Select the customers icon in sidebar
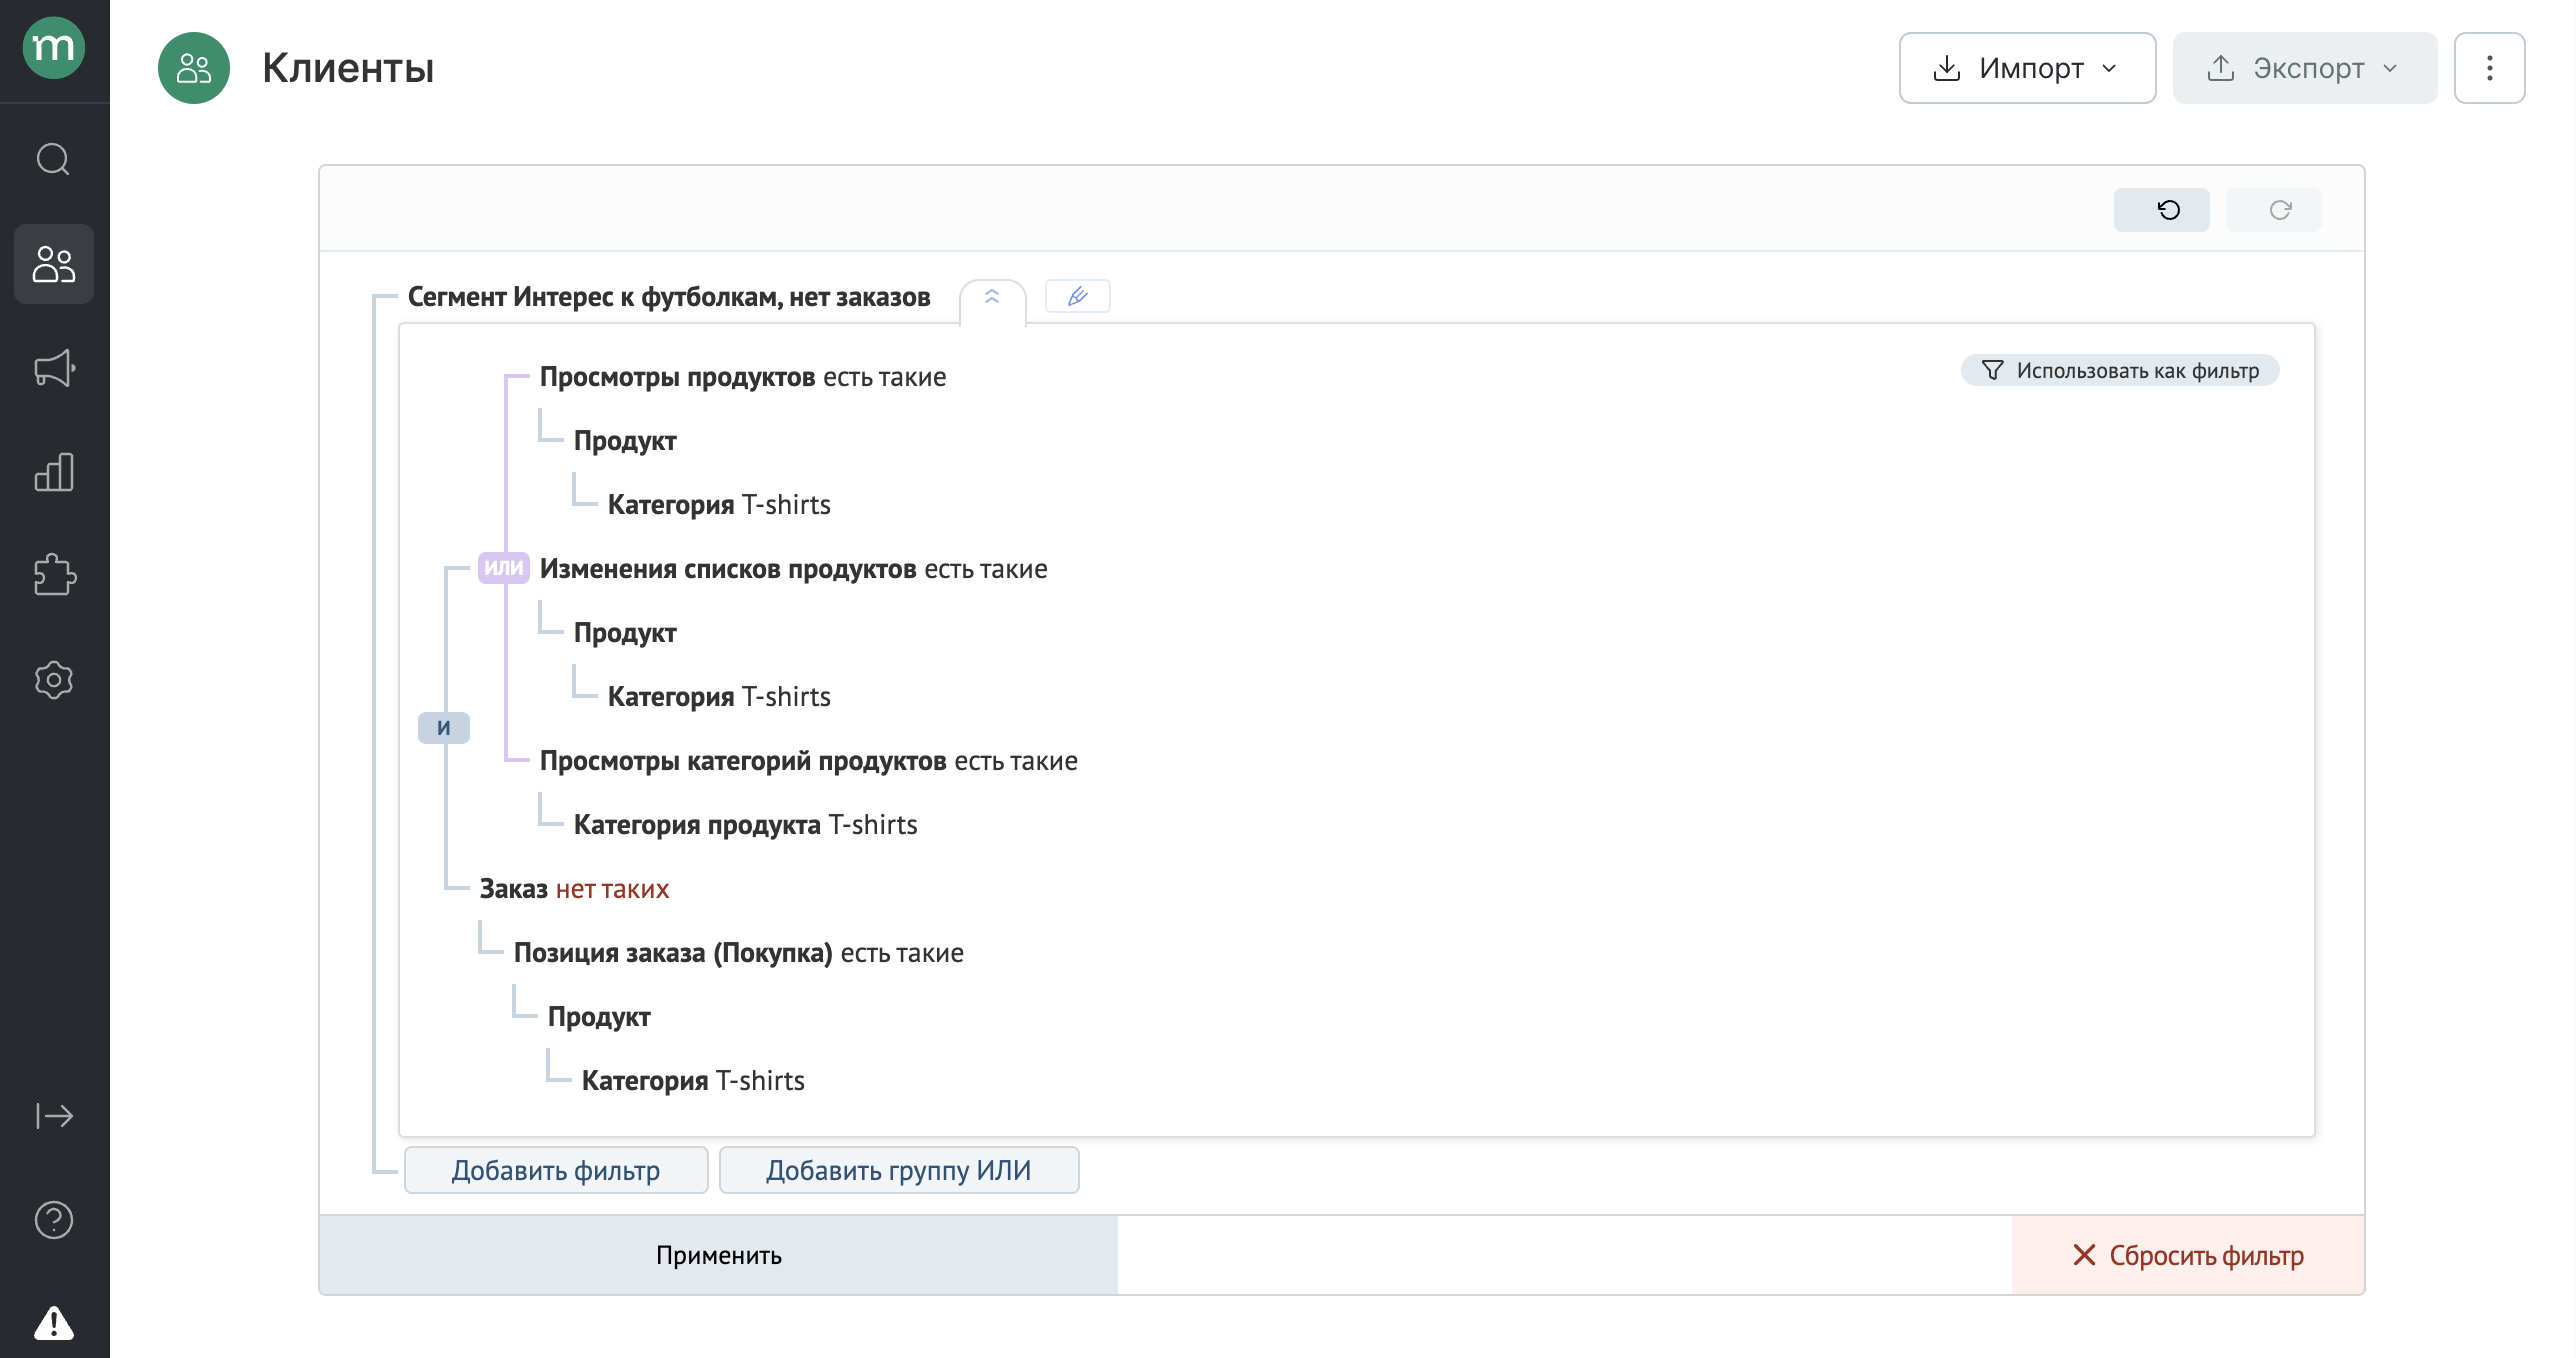The width and height of the screenshot is (2576, 1358). click(54, 264)
